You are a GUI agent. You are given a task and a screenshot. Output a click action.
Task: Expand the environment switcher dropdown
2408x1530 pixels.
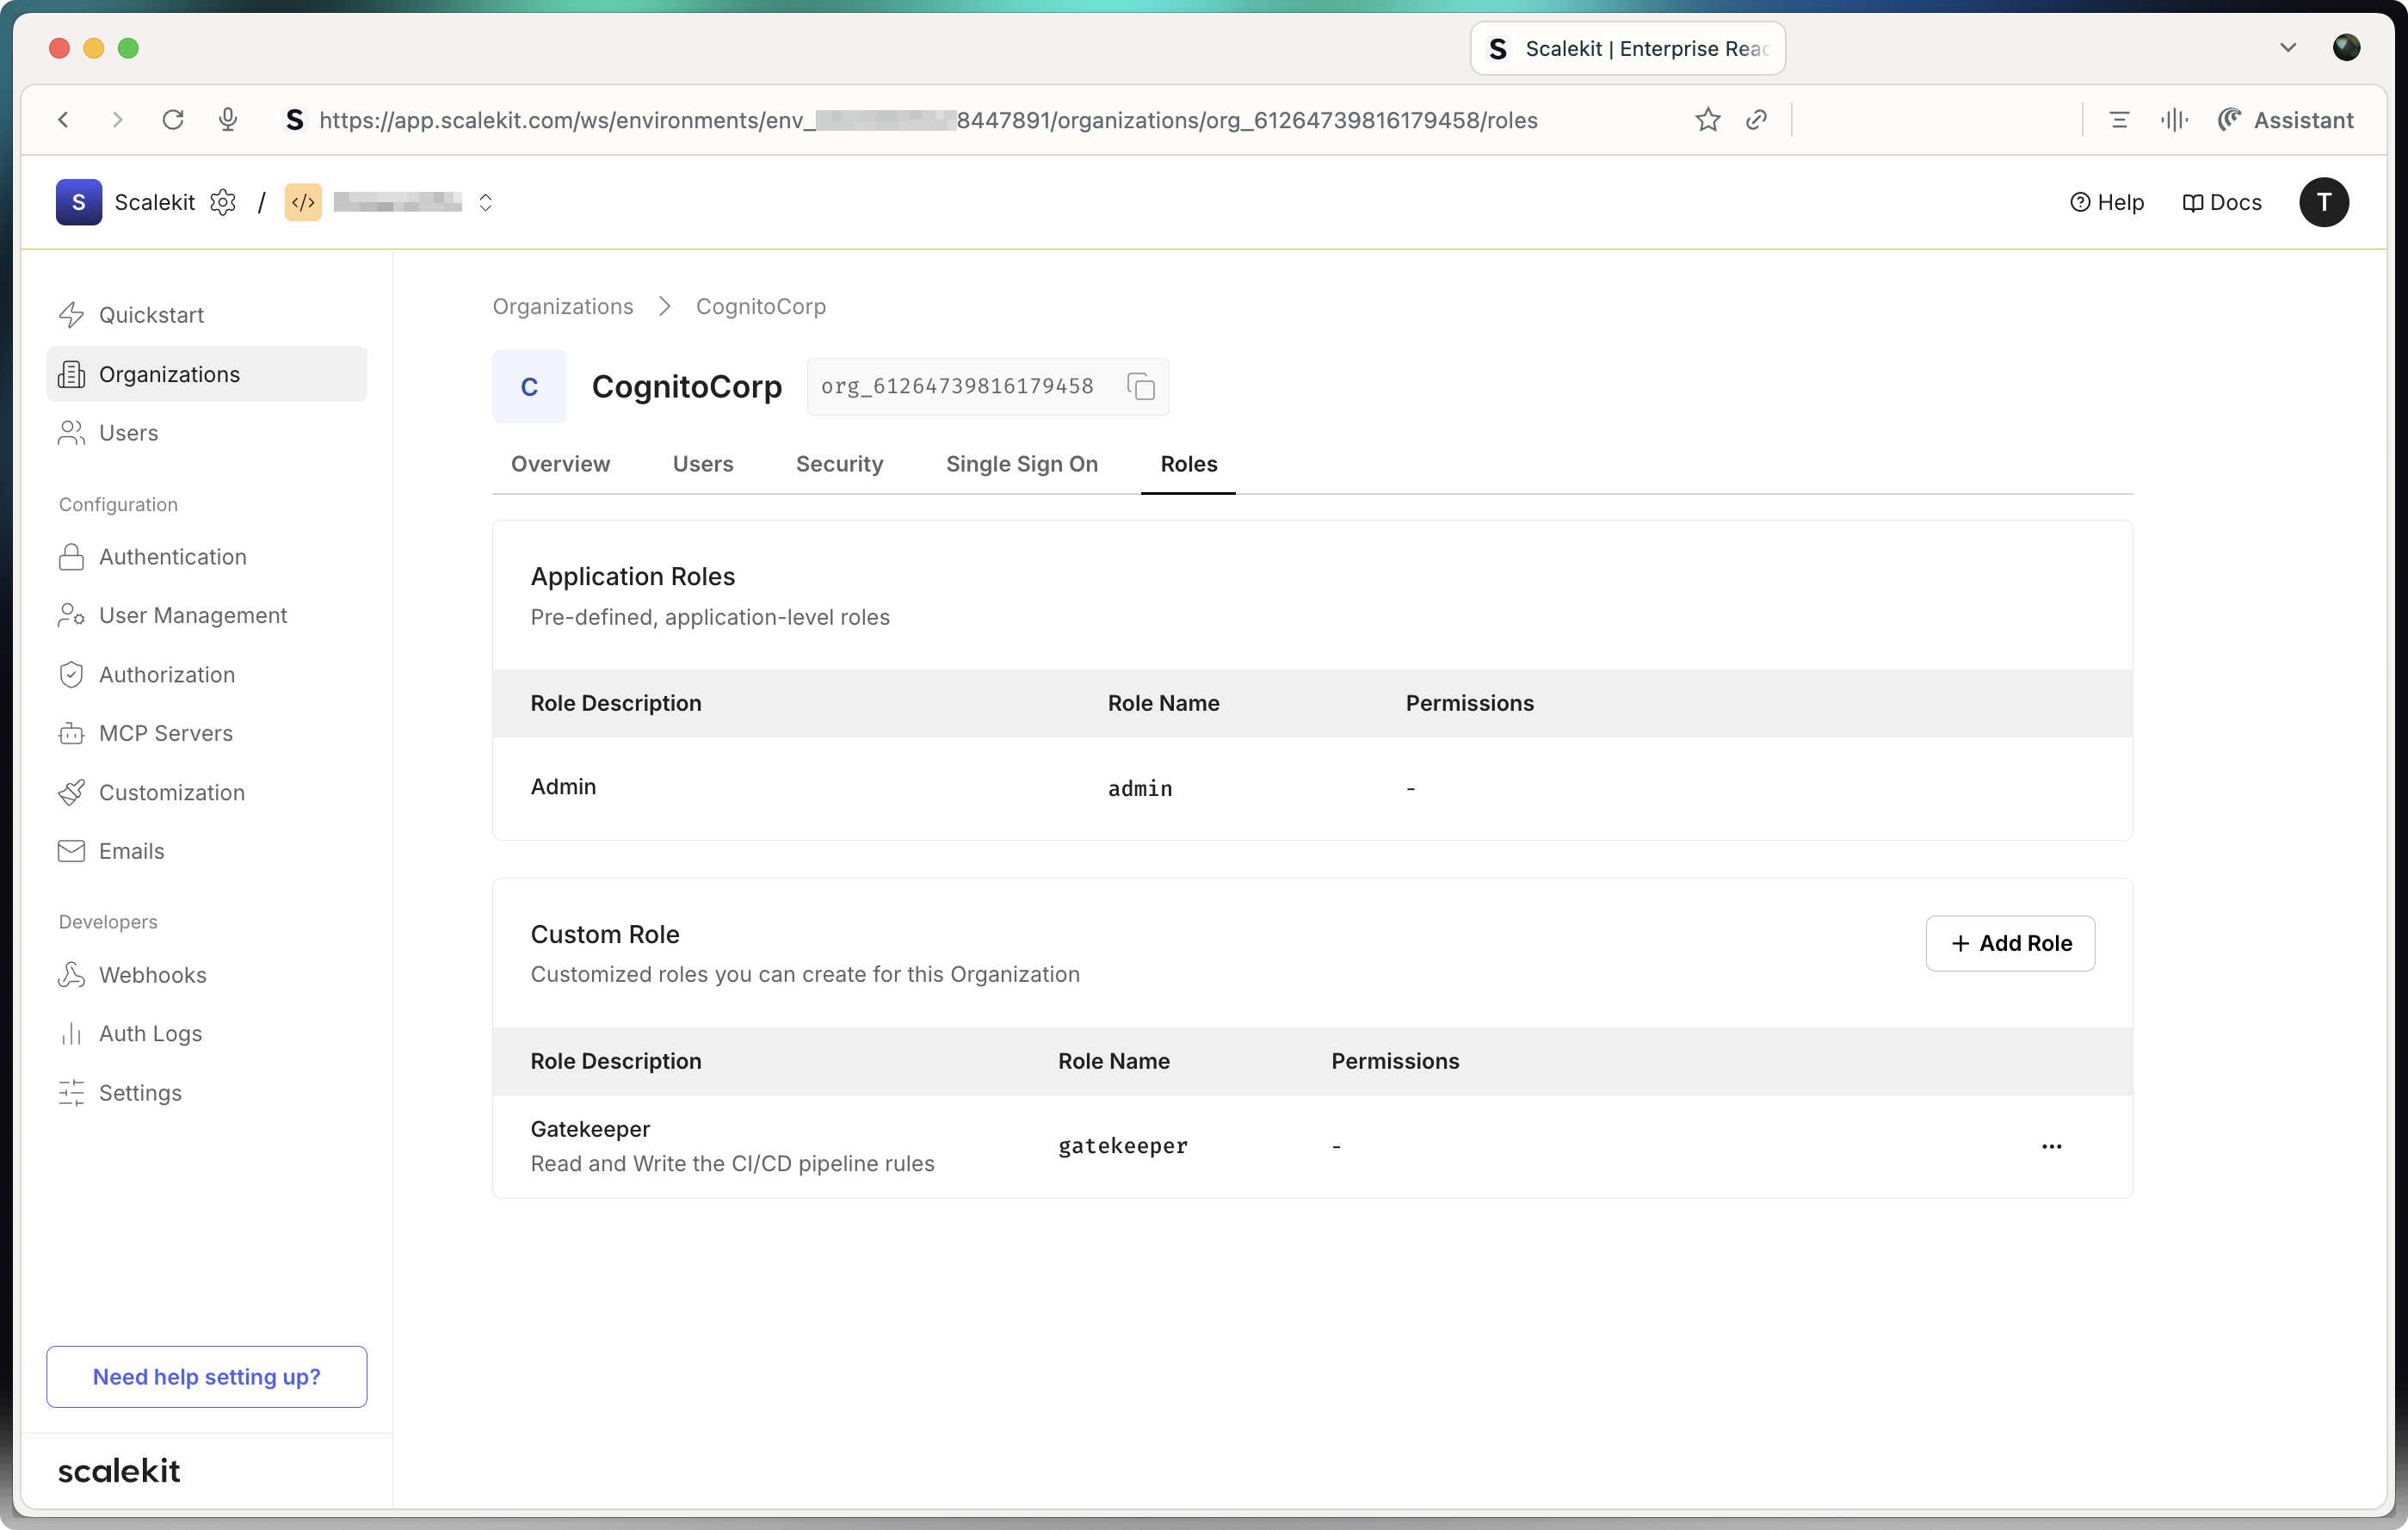[x=486, y=202]
